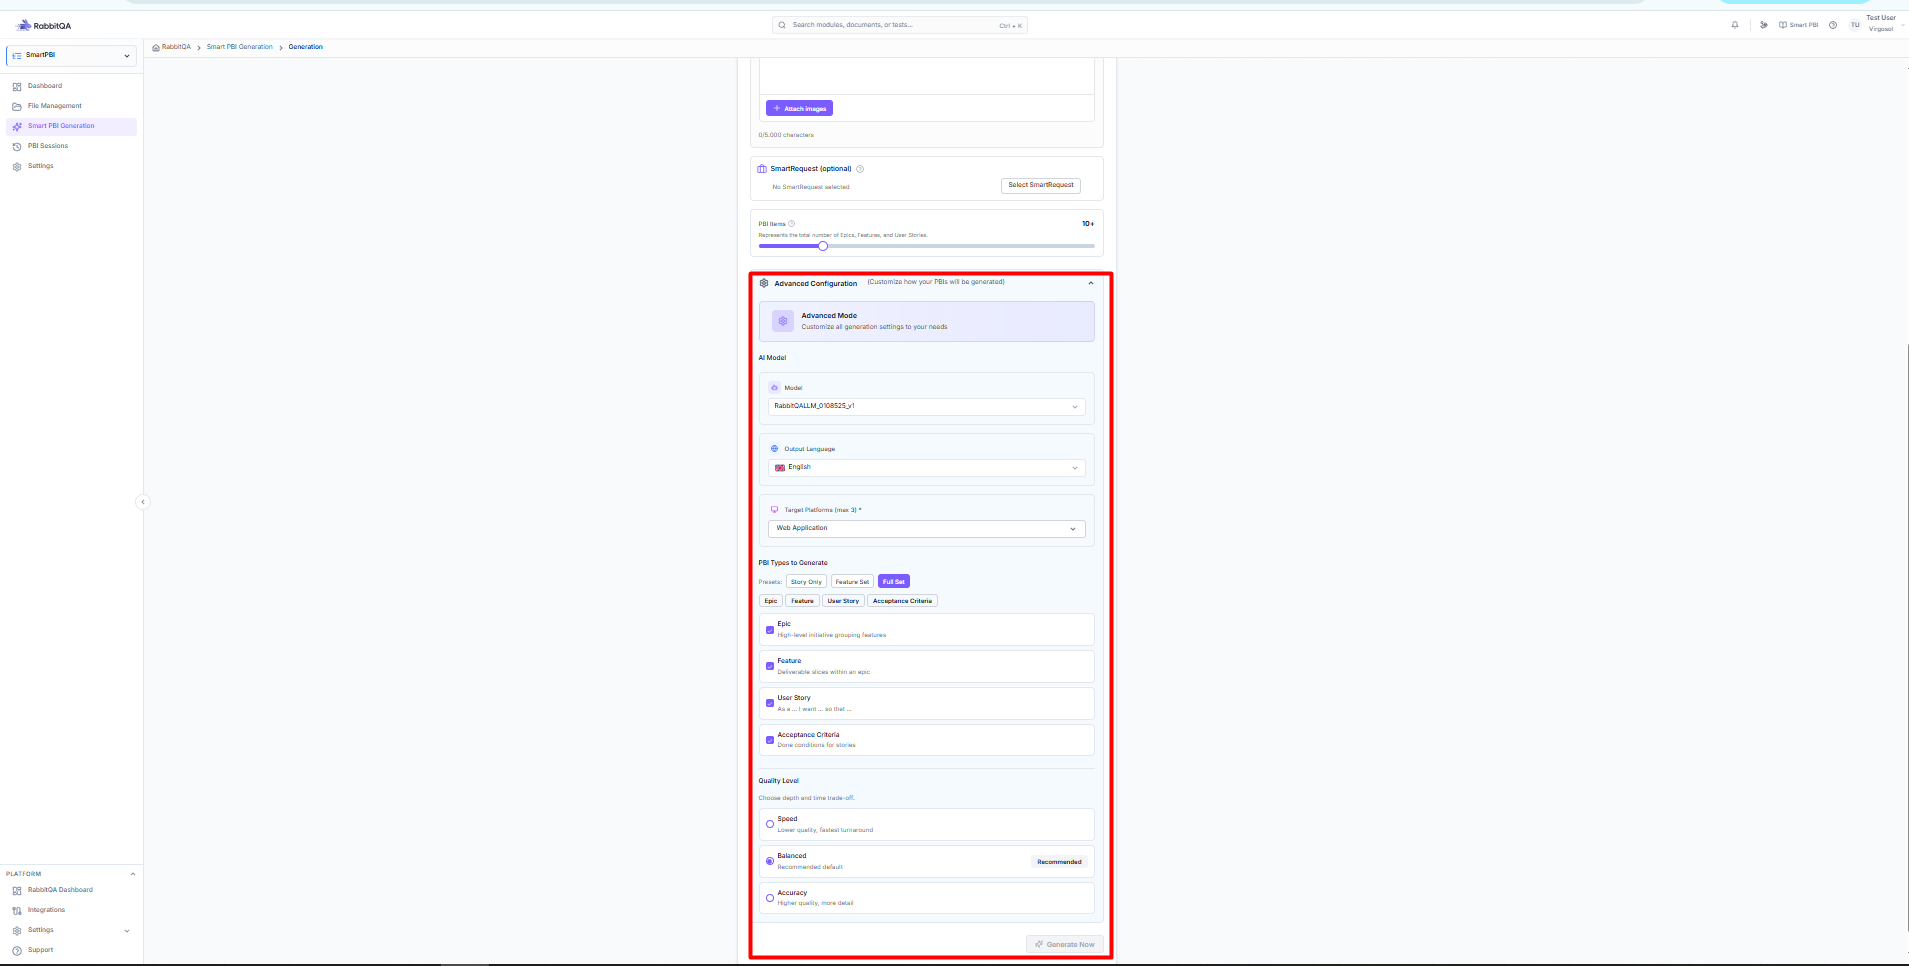This screenshot has height=966, width=1909.
Task: Toggle the Feature checkbox
Action: [770, 666]
